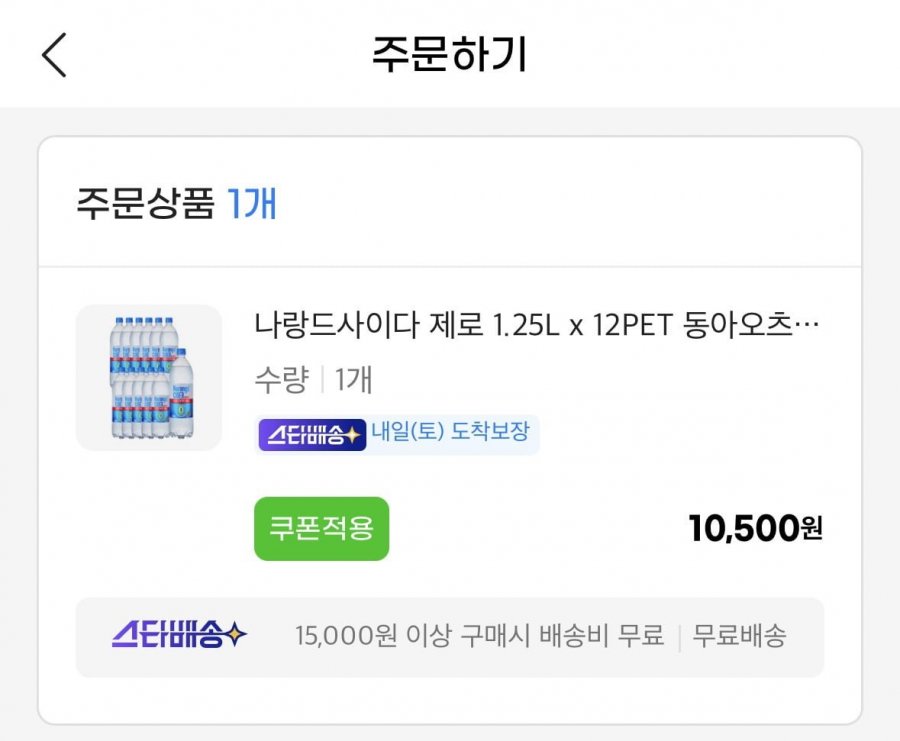Click the 수량 label
The width and height of the screenshot is (900, 741).
(281, 380)
